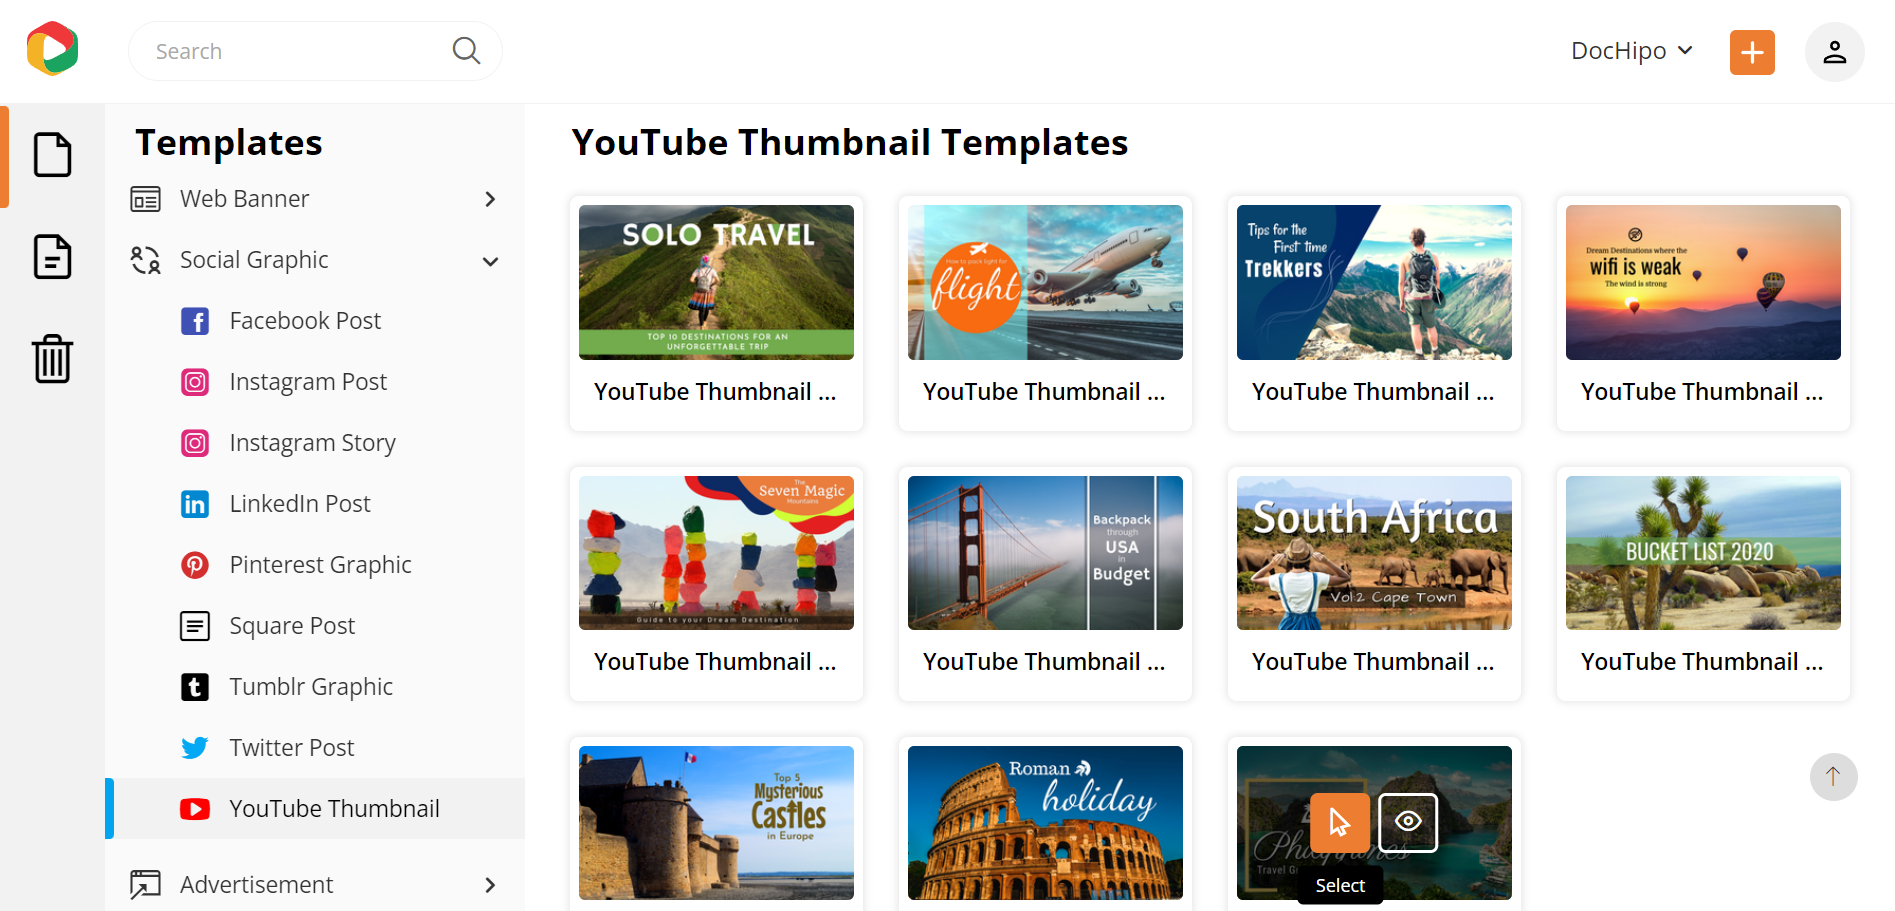Click the Instagram Post icon
This screenshot has width=1895, height=911.
coord(195,381)
